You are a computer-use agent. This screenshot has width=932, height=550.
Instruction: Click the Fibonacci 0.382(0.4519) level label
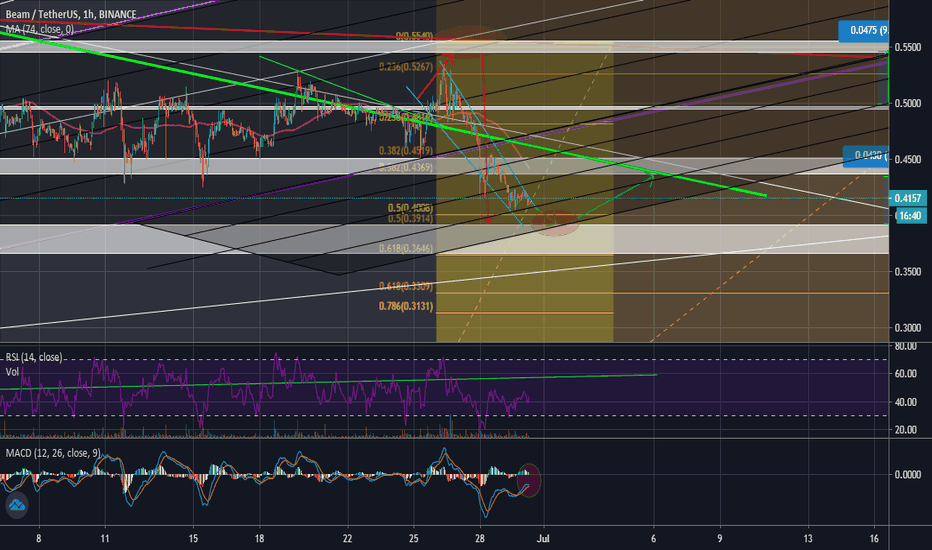pyautogui.click(x=407, y=151)
